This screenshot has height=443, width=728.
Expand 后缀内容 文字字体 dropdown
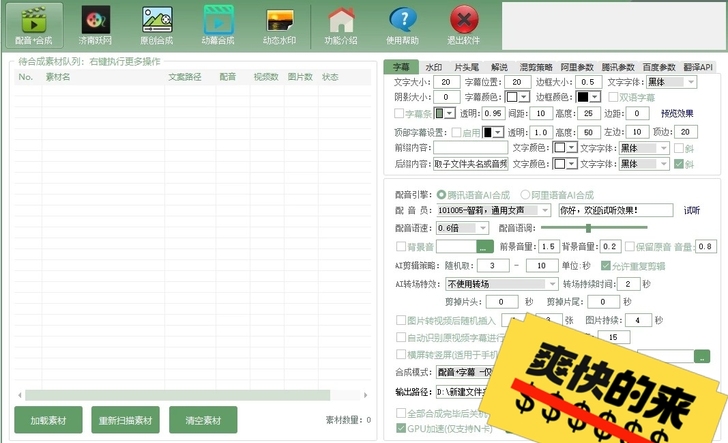[x=644, y=164]
